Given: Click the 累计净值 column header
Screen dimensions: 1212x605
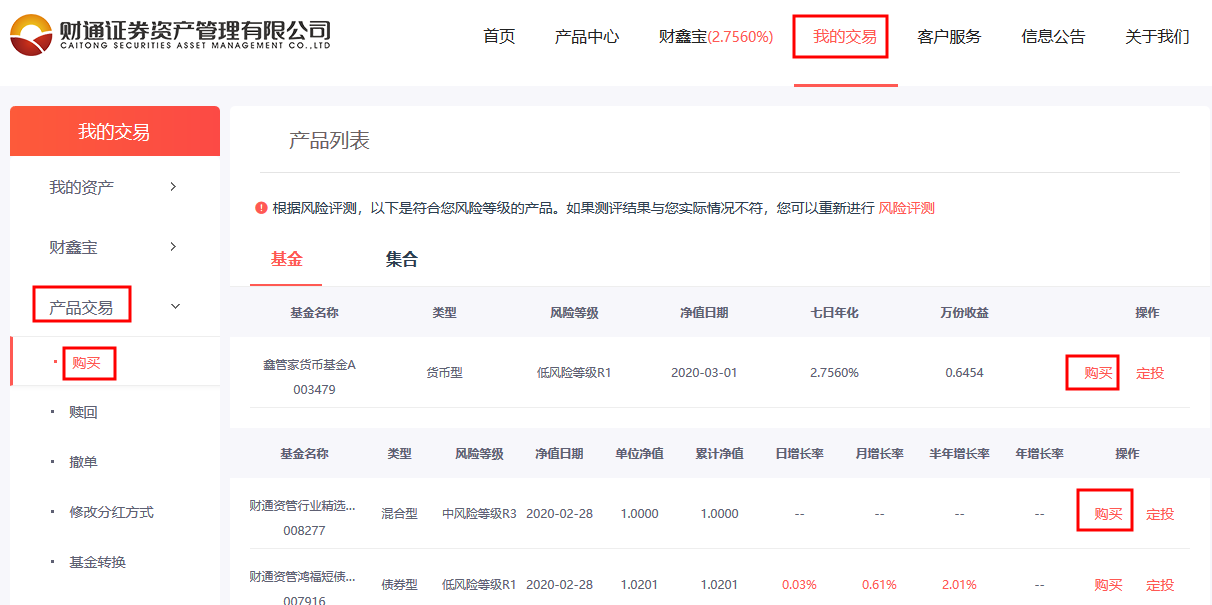Looking at the screenshot, I should (x=719, y=454).
